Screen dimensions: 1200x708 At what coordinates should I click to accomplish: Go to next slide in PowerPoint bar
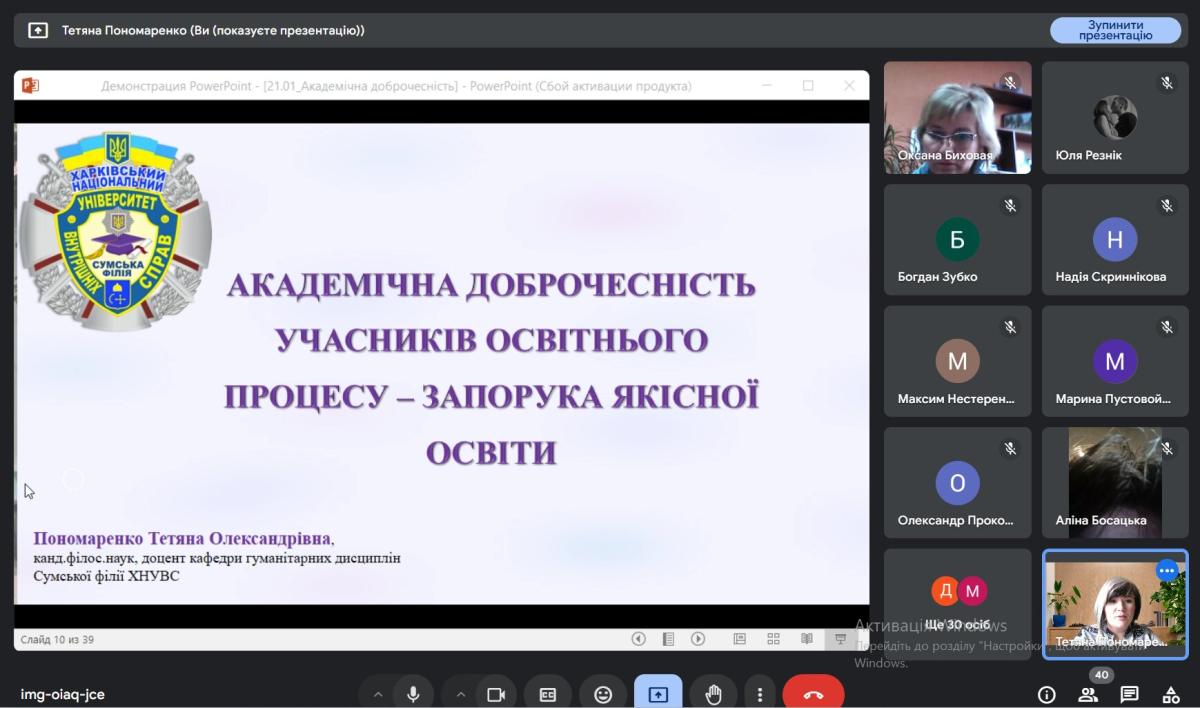[x=698, y=639]
